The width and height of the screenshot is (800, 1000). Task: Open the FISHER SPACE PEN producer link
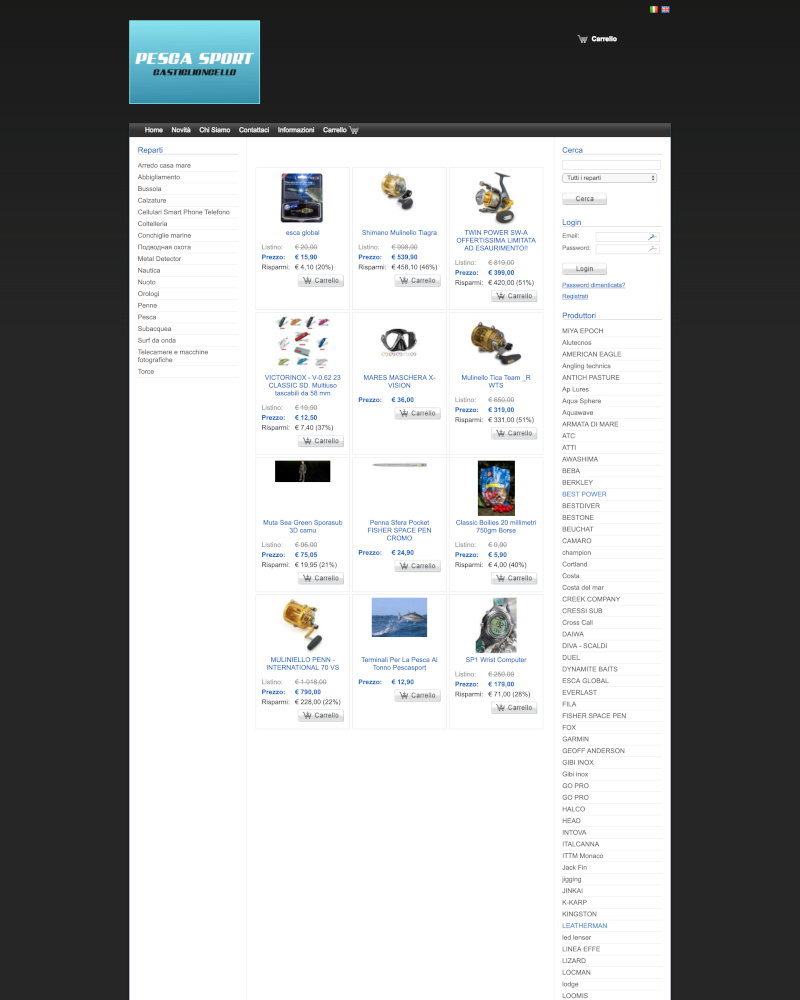click(594, 716)
